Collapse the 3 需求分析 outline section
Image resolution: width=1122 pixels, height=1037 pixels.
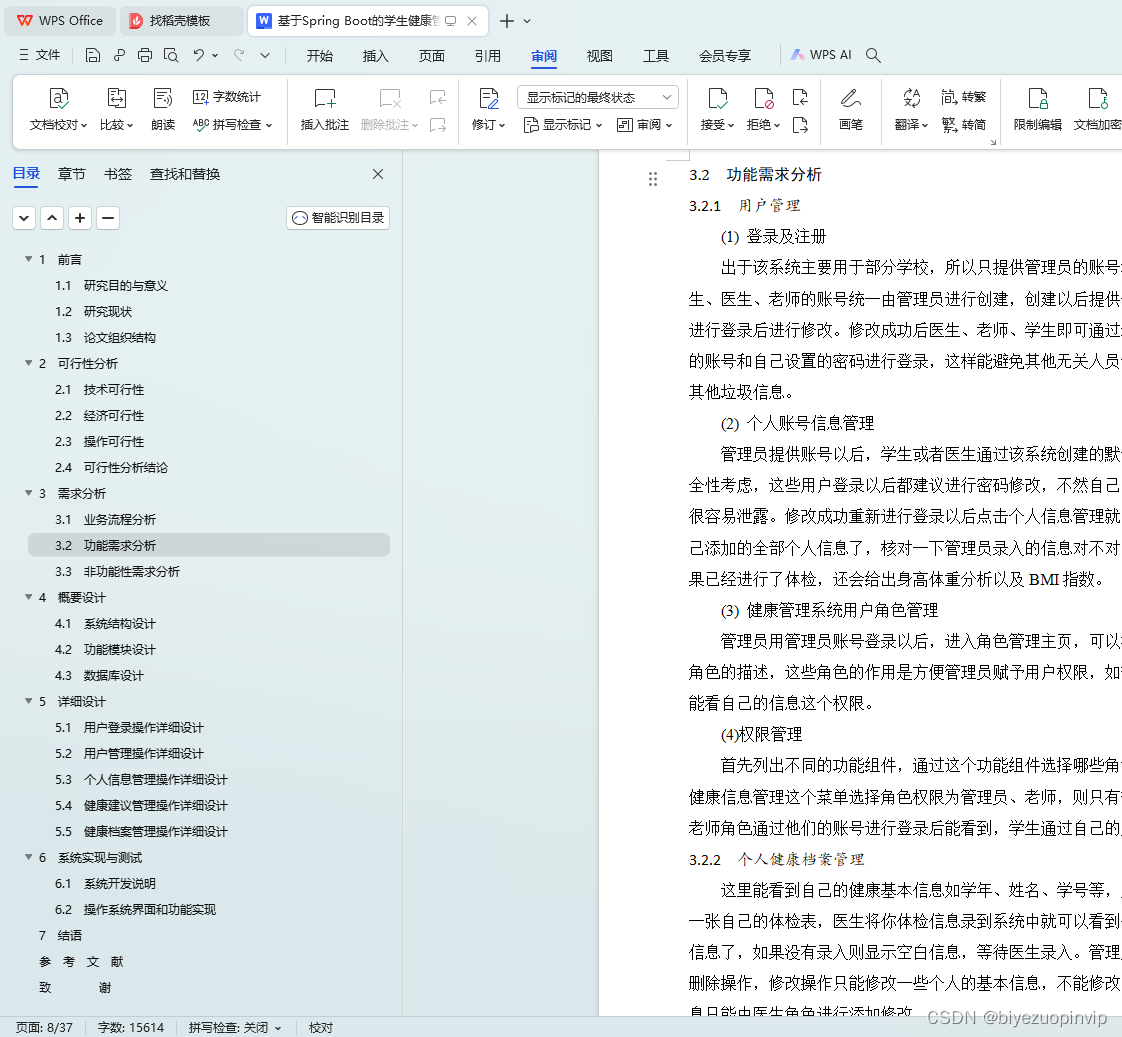click(29, 493)
